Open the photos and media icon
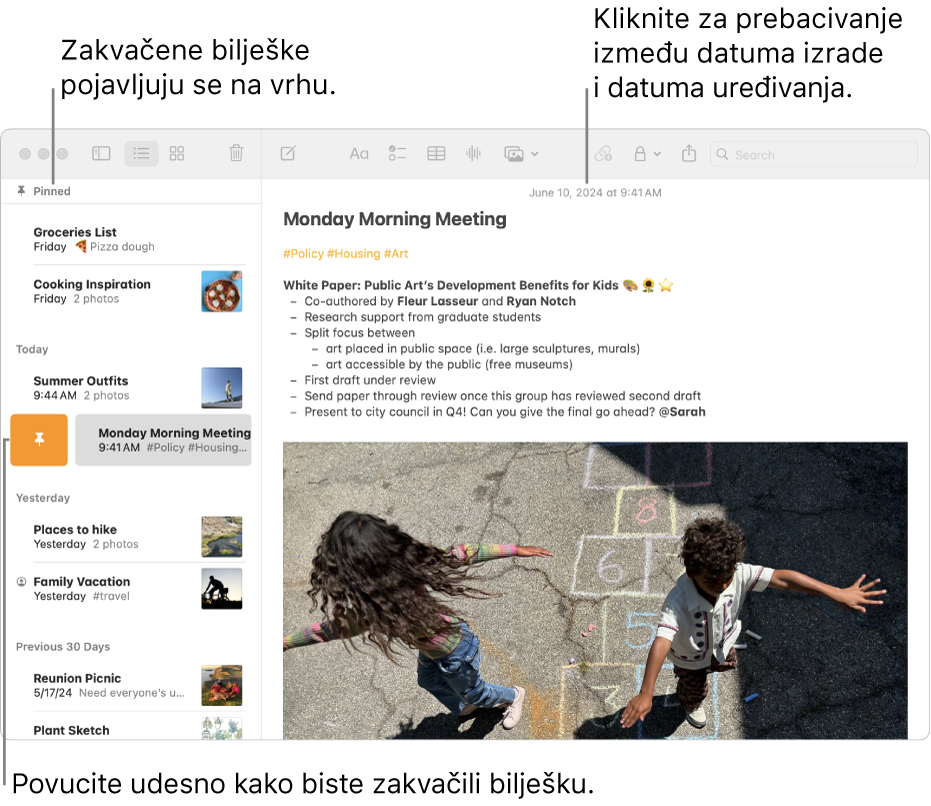This screenshot has width=931, height=806. pyautogui.click(x=514, y=154)
